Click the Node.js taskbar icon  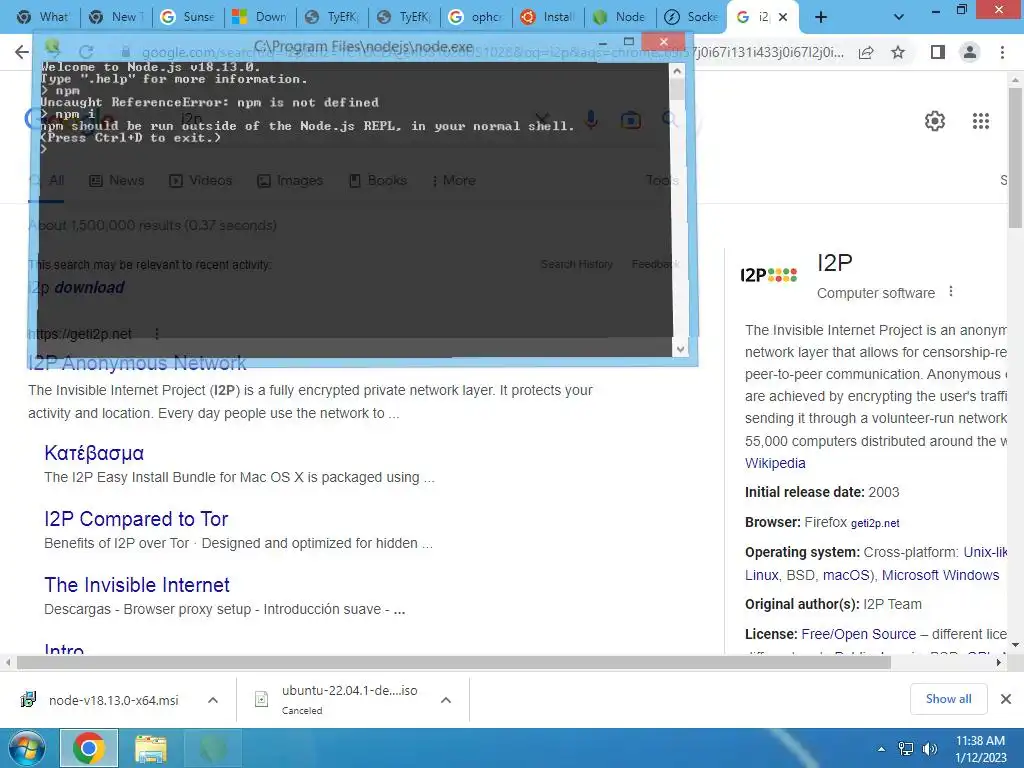click(x=213, y=748)
